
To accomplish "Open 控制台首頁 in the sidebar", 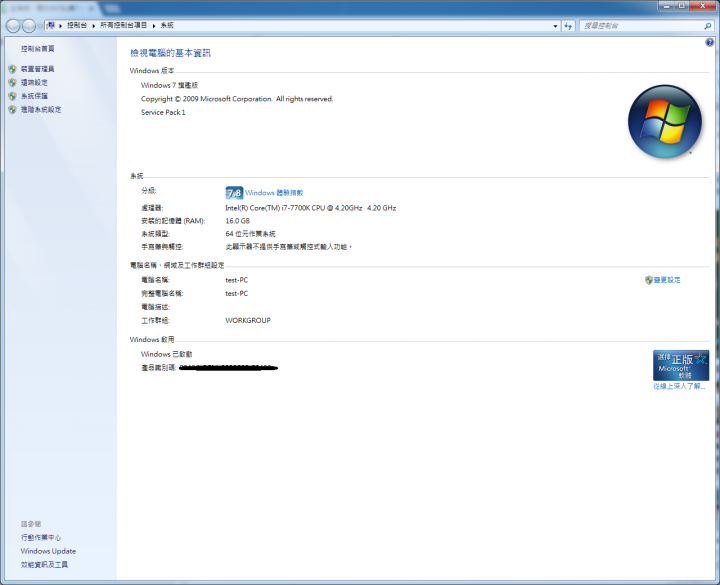I will tap(38, 49).
